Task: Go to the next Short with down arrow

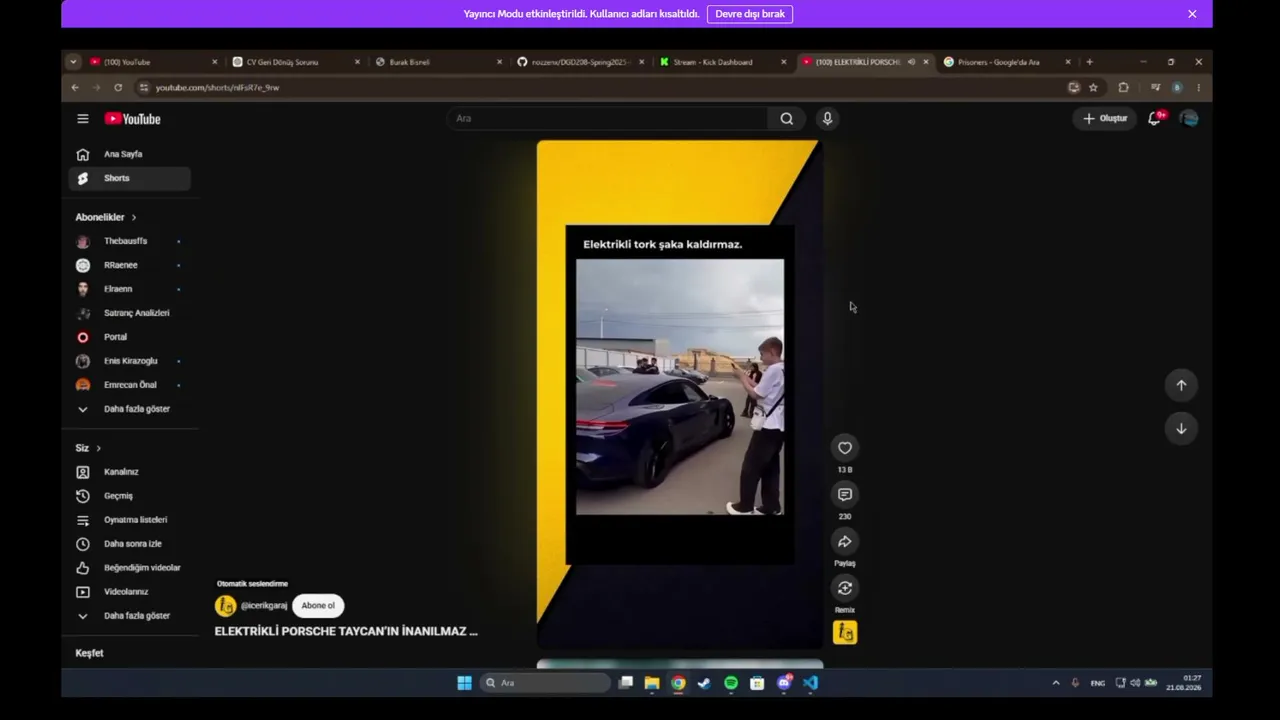Action: pyautogui.click(x=1181, y=428)
